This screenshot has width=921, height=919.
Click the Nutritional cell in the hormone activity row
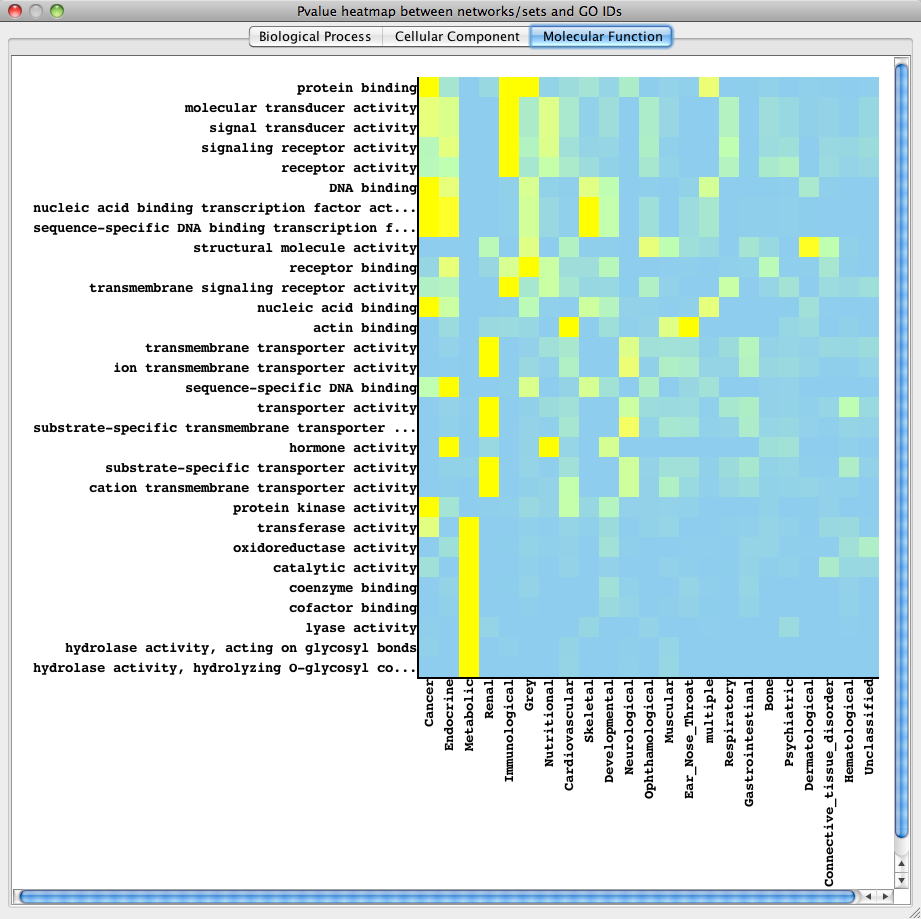(x=549, y=448)
